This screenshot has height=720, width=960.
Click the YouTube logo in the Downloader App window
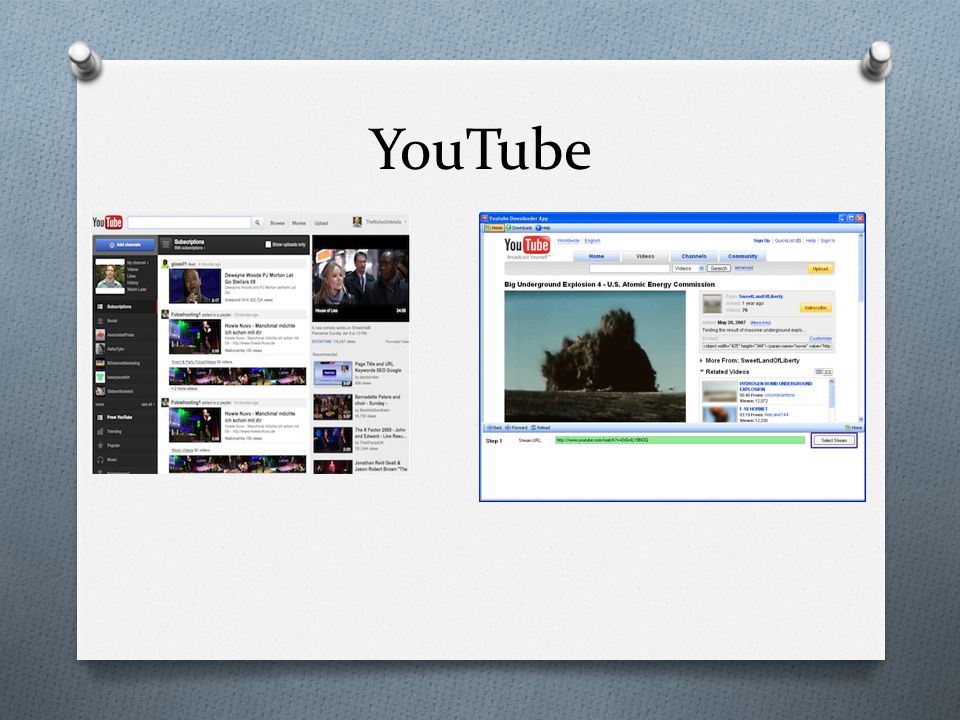coord(527,245)
